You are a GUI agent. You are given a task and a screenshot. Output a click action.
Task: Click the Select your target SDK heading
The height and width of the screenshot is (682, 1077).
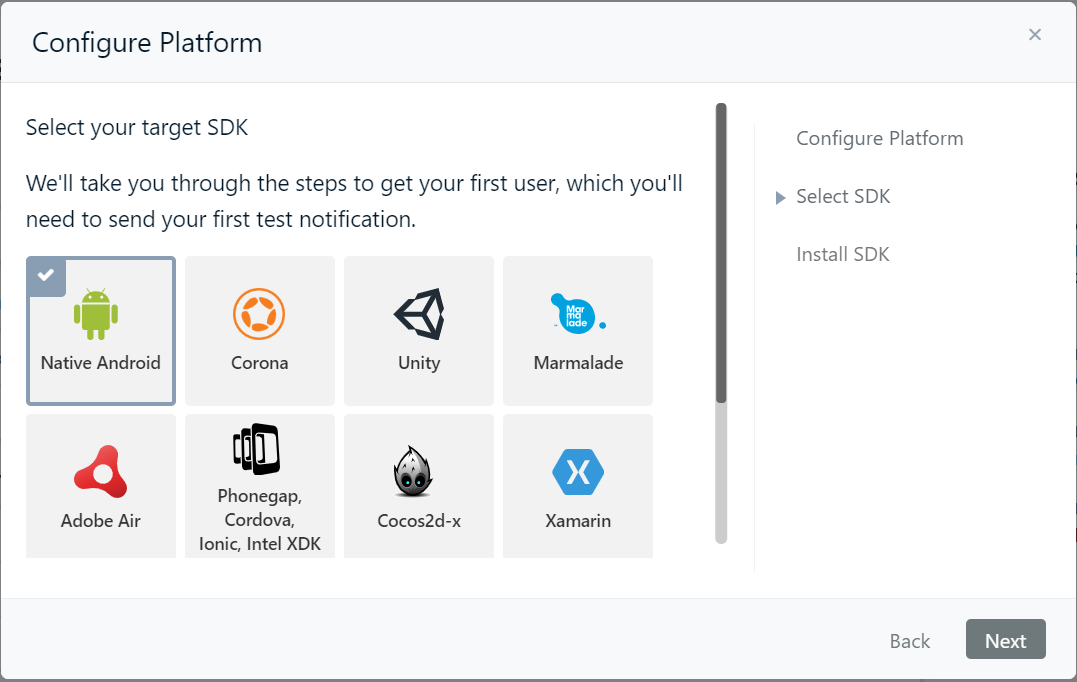click(x=137, y=128)
